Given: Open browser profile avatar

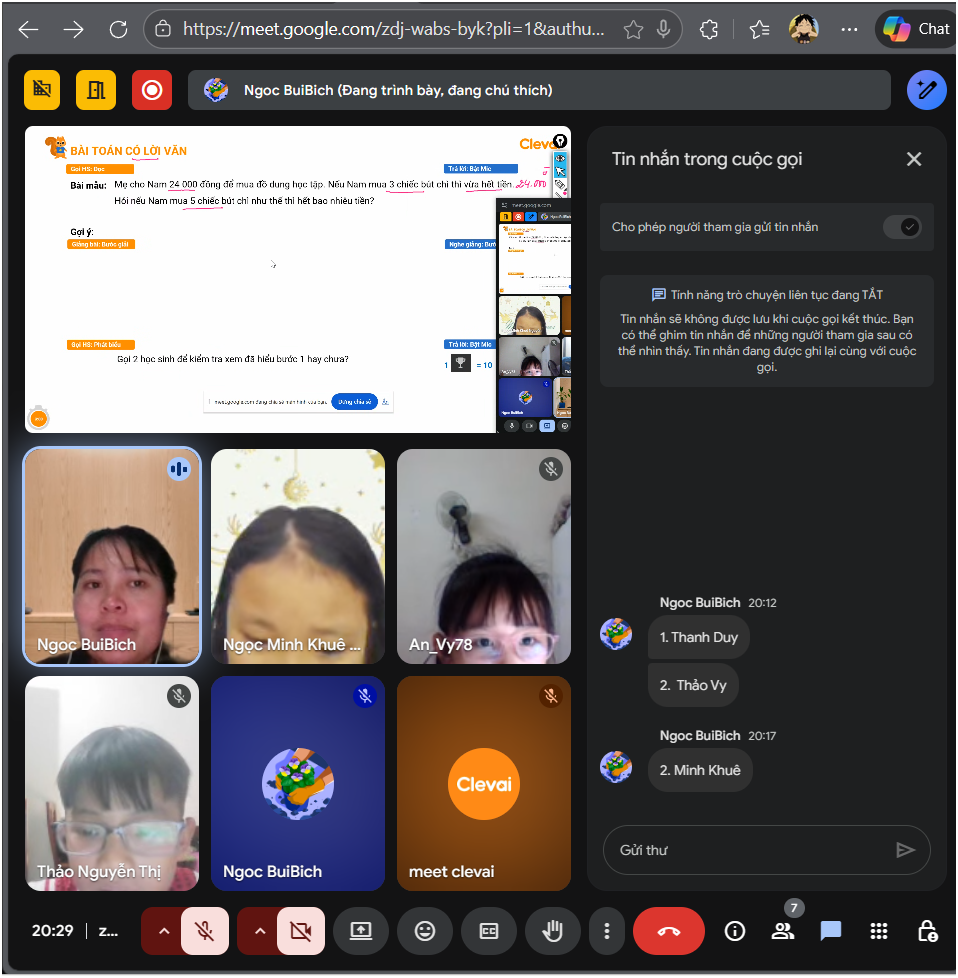Looking at the screenshot, I should [x=803, y=29].
